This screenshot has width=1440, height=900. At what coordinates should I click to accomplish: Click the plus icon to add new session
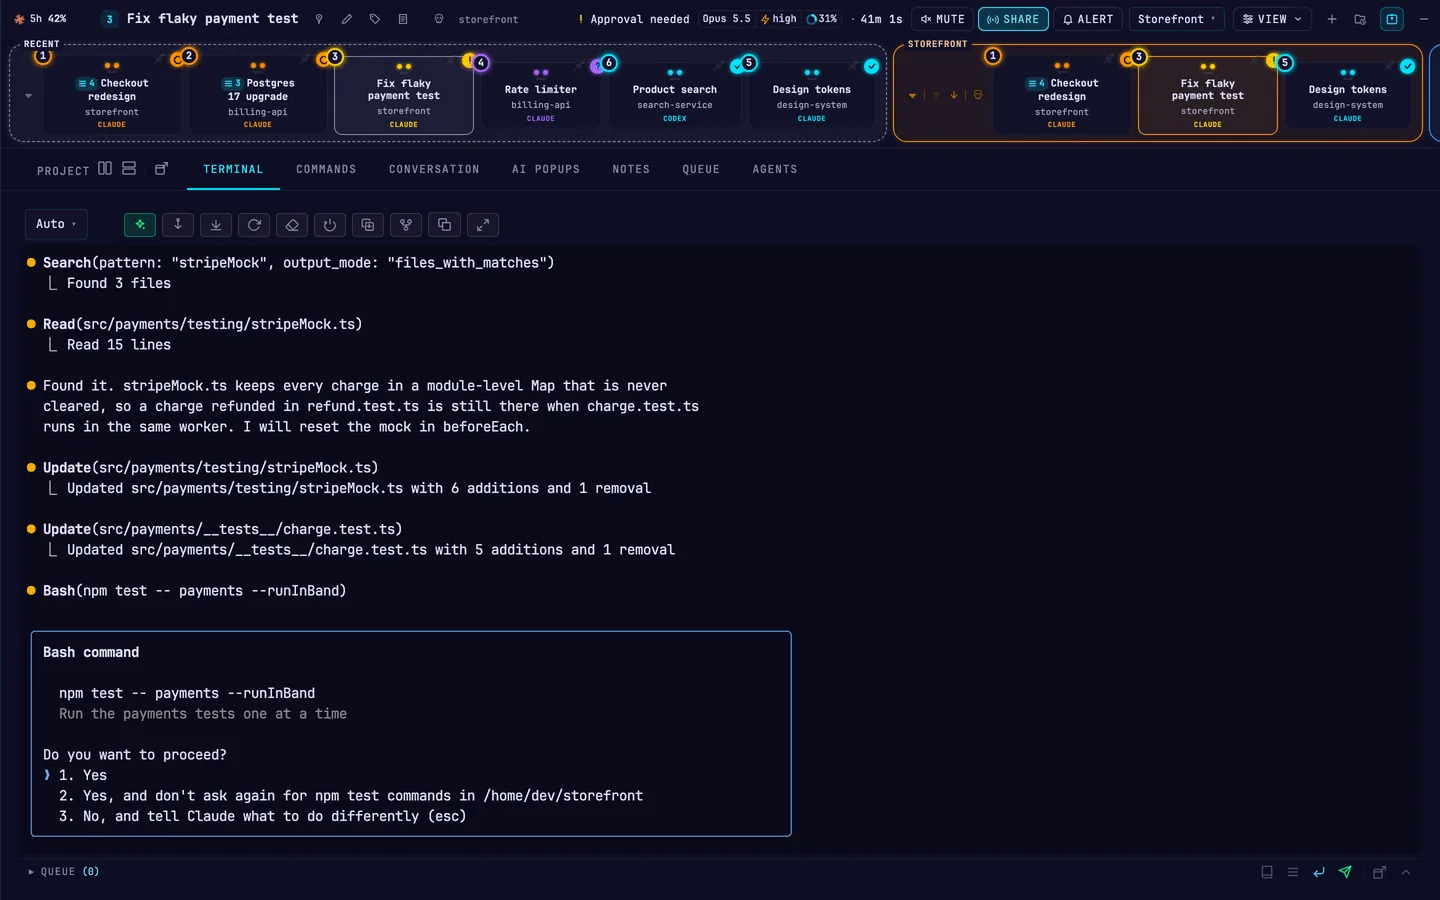tap(1332, 19)
